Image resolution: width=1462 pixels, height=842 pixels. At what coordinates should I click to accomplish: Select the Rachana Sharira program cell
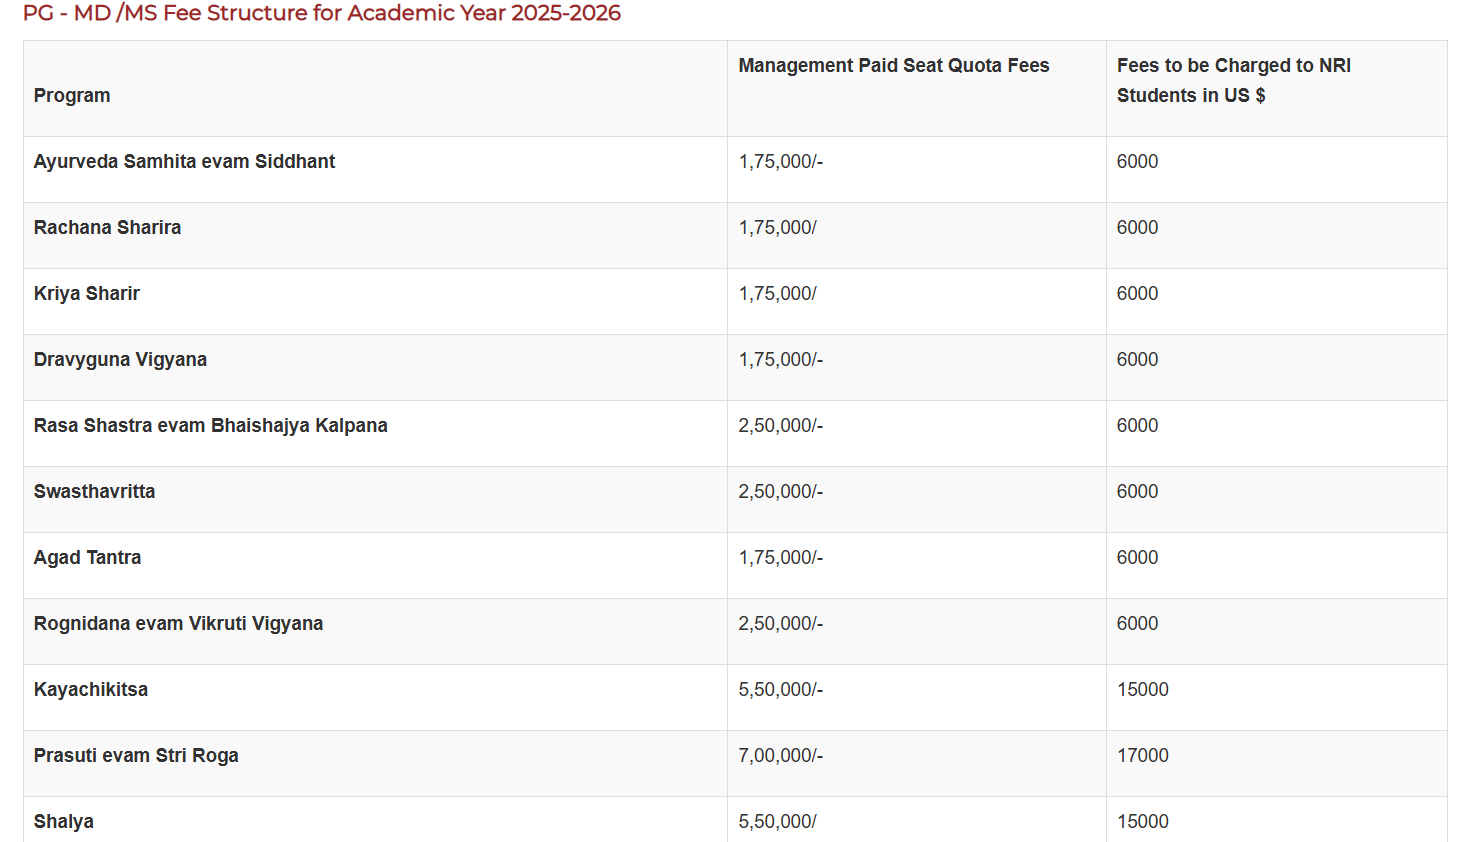coord(107,228)
